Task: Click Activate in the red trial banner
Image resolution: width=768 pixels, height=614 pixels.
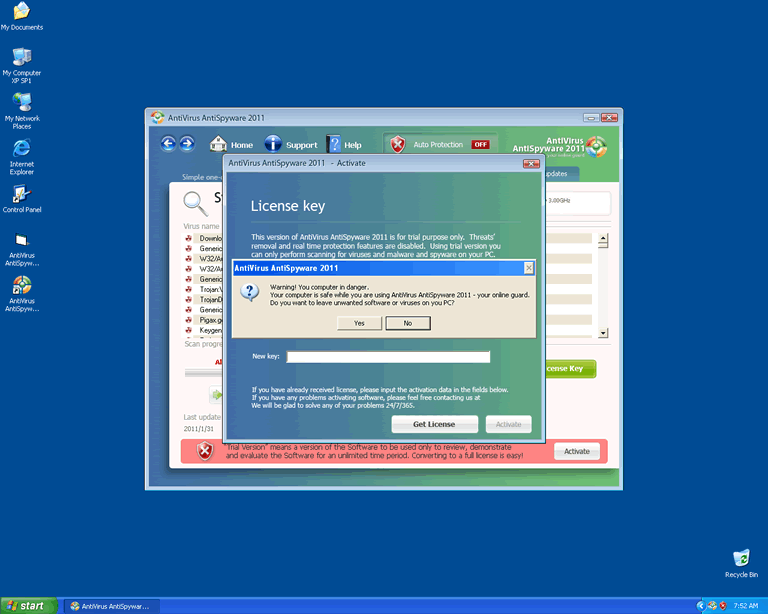Action: (x=576, y=451)
